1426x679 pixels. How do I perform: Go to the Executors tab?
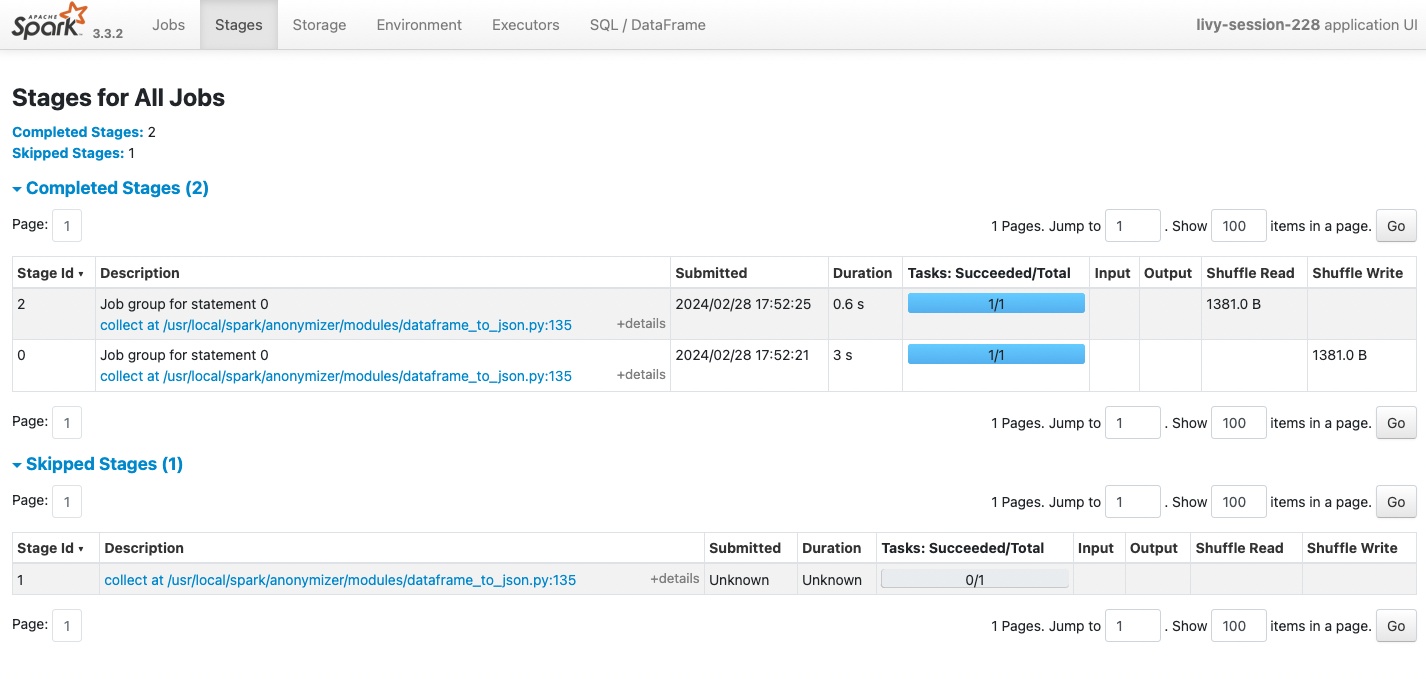tap(525, 25)
